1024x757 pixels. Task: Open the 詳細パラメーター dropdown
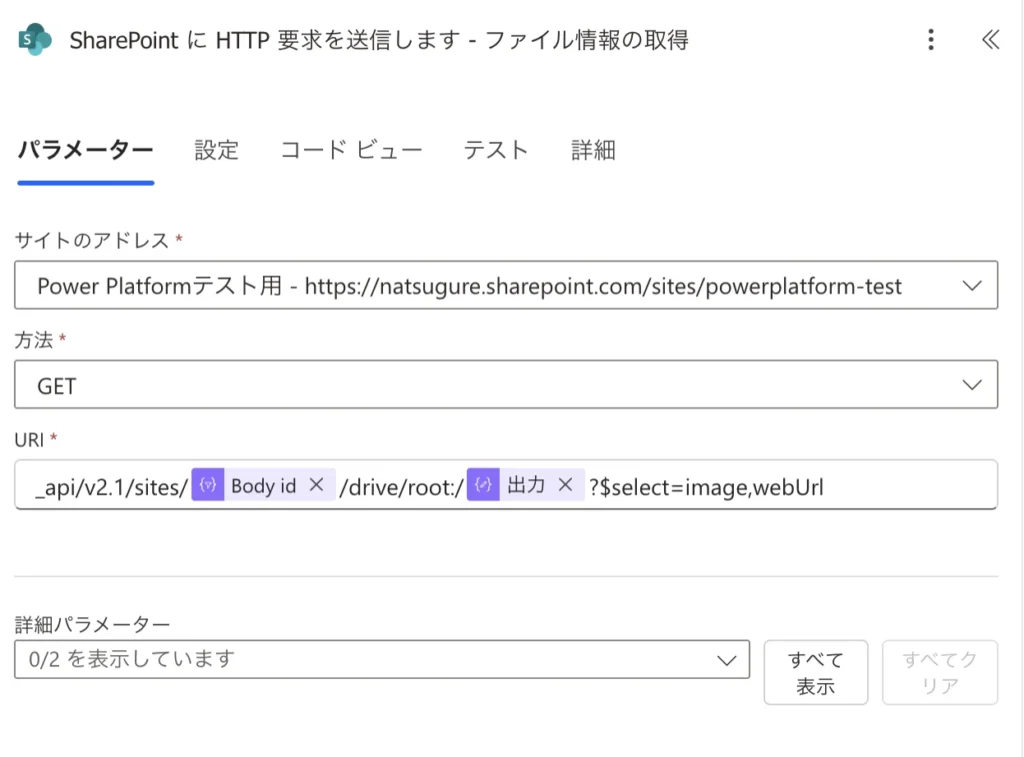coord(382,660)
